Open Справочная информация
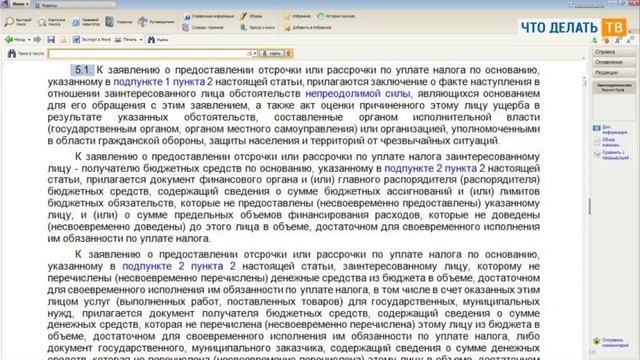640x360 pixels. click(x=208, y=16)
